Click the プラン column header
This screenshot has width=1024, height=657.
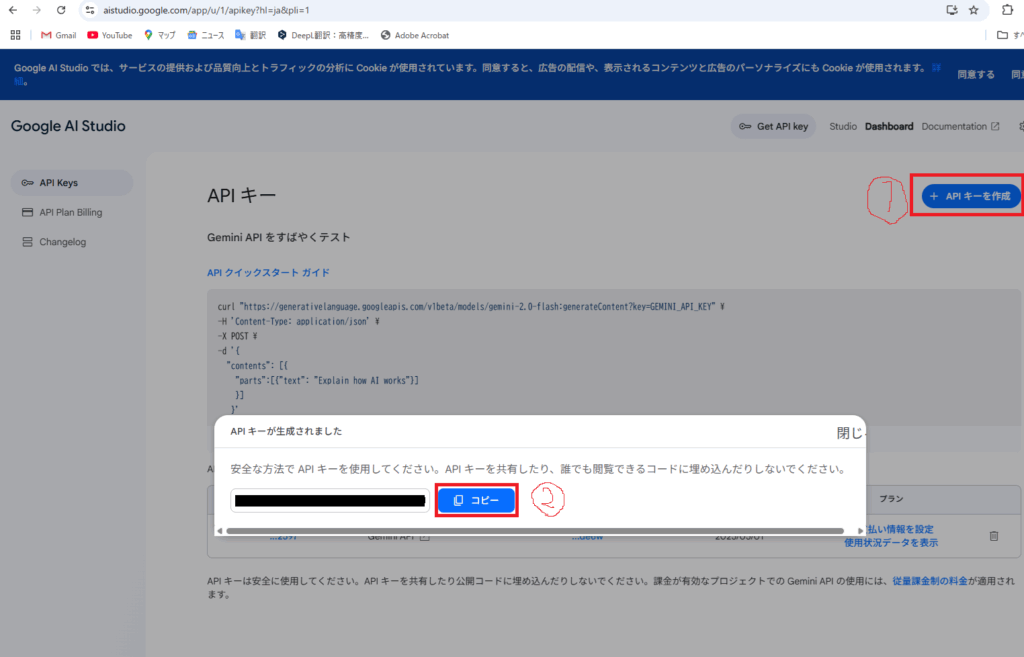(891, 499)
